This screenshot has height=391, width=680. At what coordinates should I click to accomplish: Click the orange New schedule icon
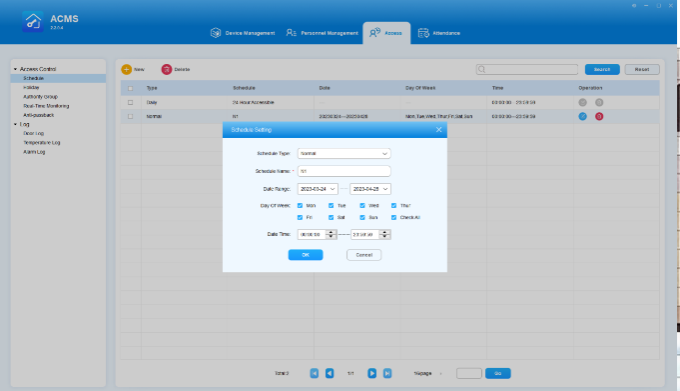pyautogui.click(x=126, y=69)
